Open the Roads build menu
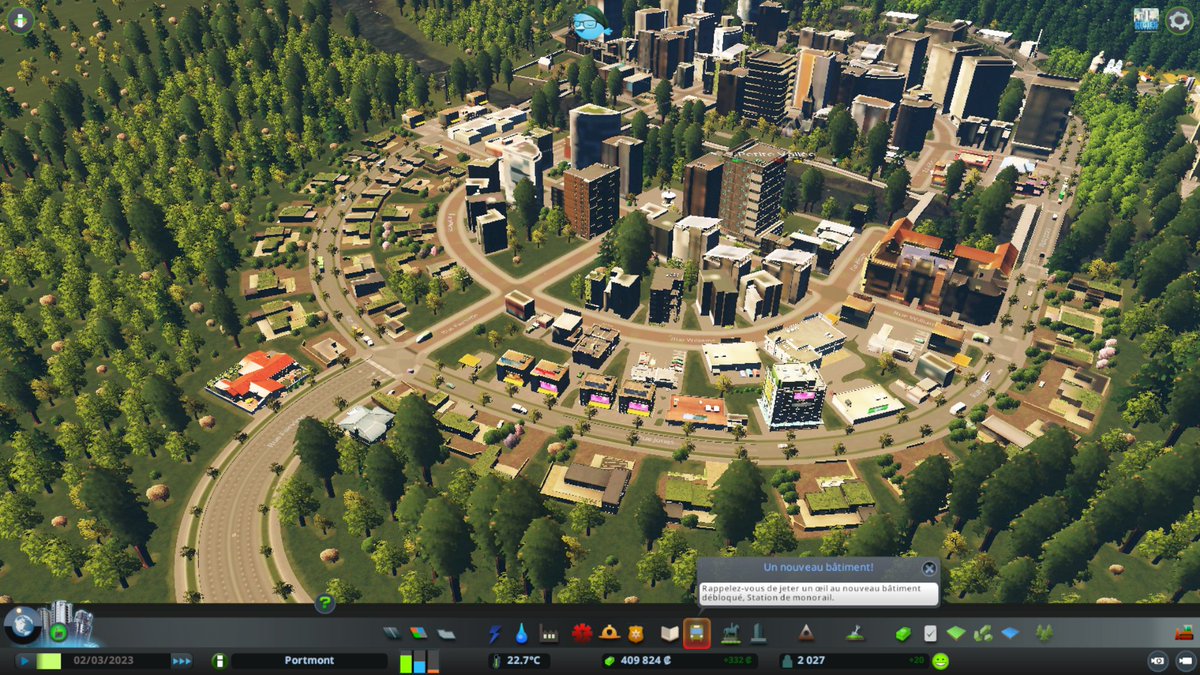Viewport: 1200px width, 675px height. [x=392, y=633]
